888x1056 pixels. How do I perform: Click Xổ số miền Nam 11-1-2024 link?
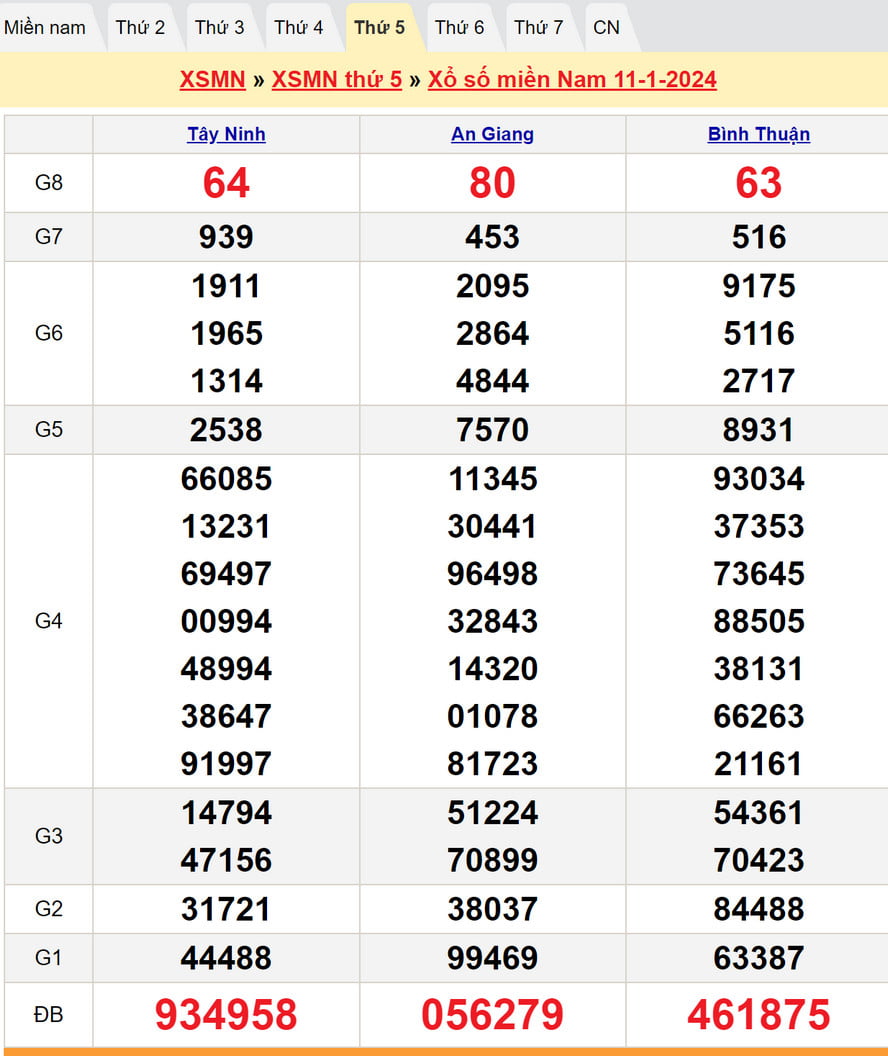click(x=572, y=80)
